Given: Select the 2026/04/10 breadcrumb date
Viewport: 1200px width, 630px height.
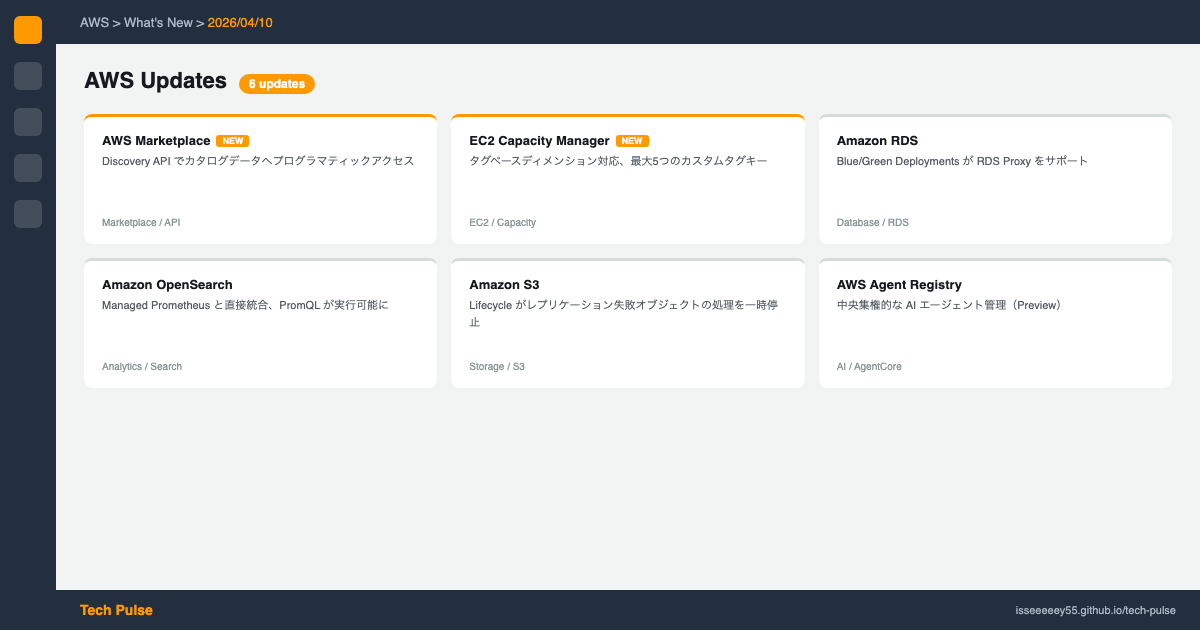Looking at the screenshot, I should pos(240,22).
